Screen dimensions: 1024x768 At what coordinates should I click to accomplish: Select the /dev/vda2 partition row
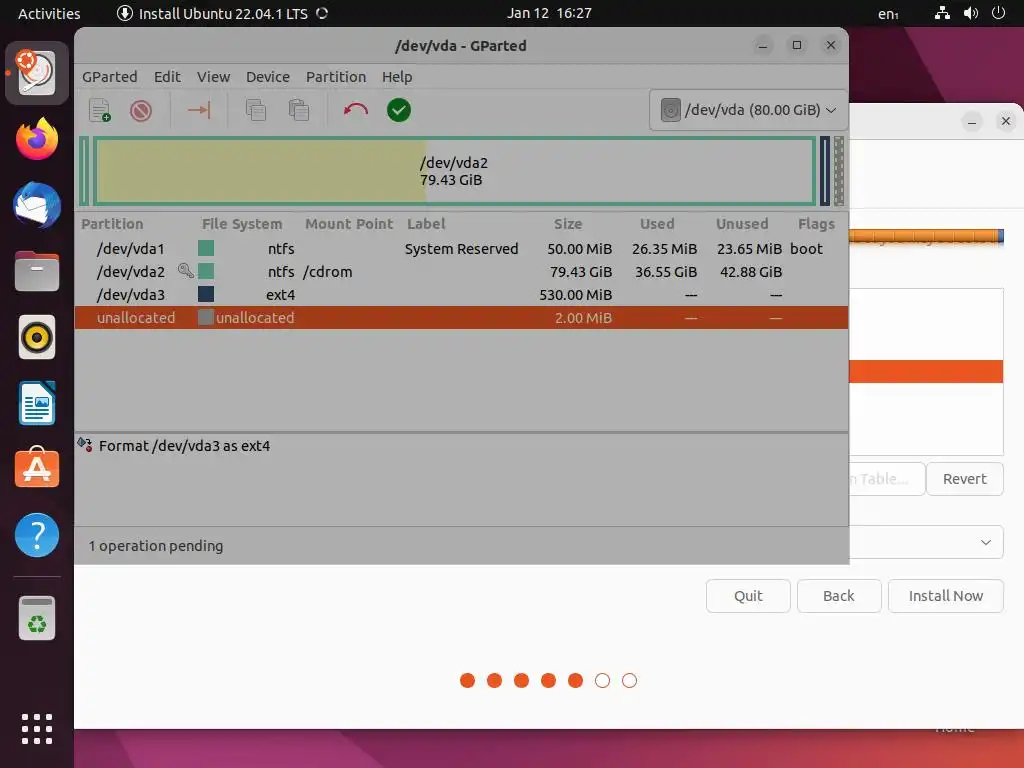(x=461, y=271)
